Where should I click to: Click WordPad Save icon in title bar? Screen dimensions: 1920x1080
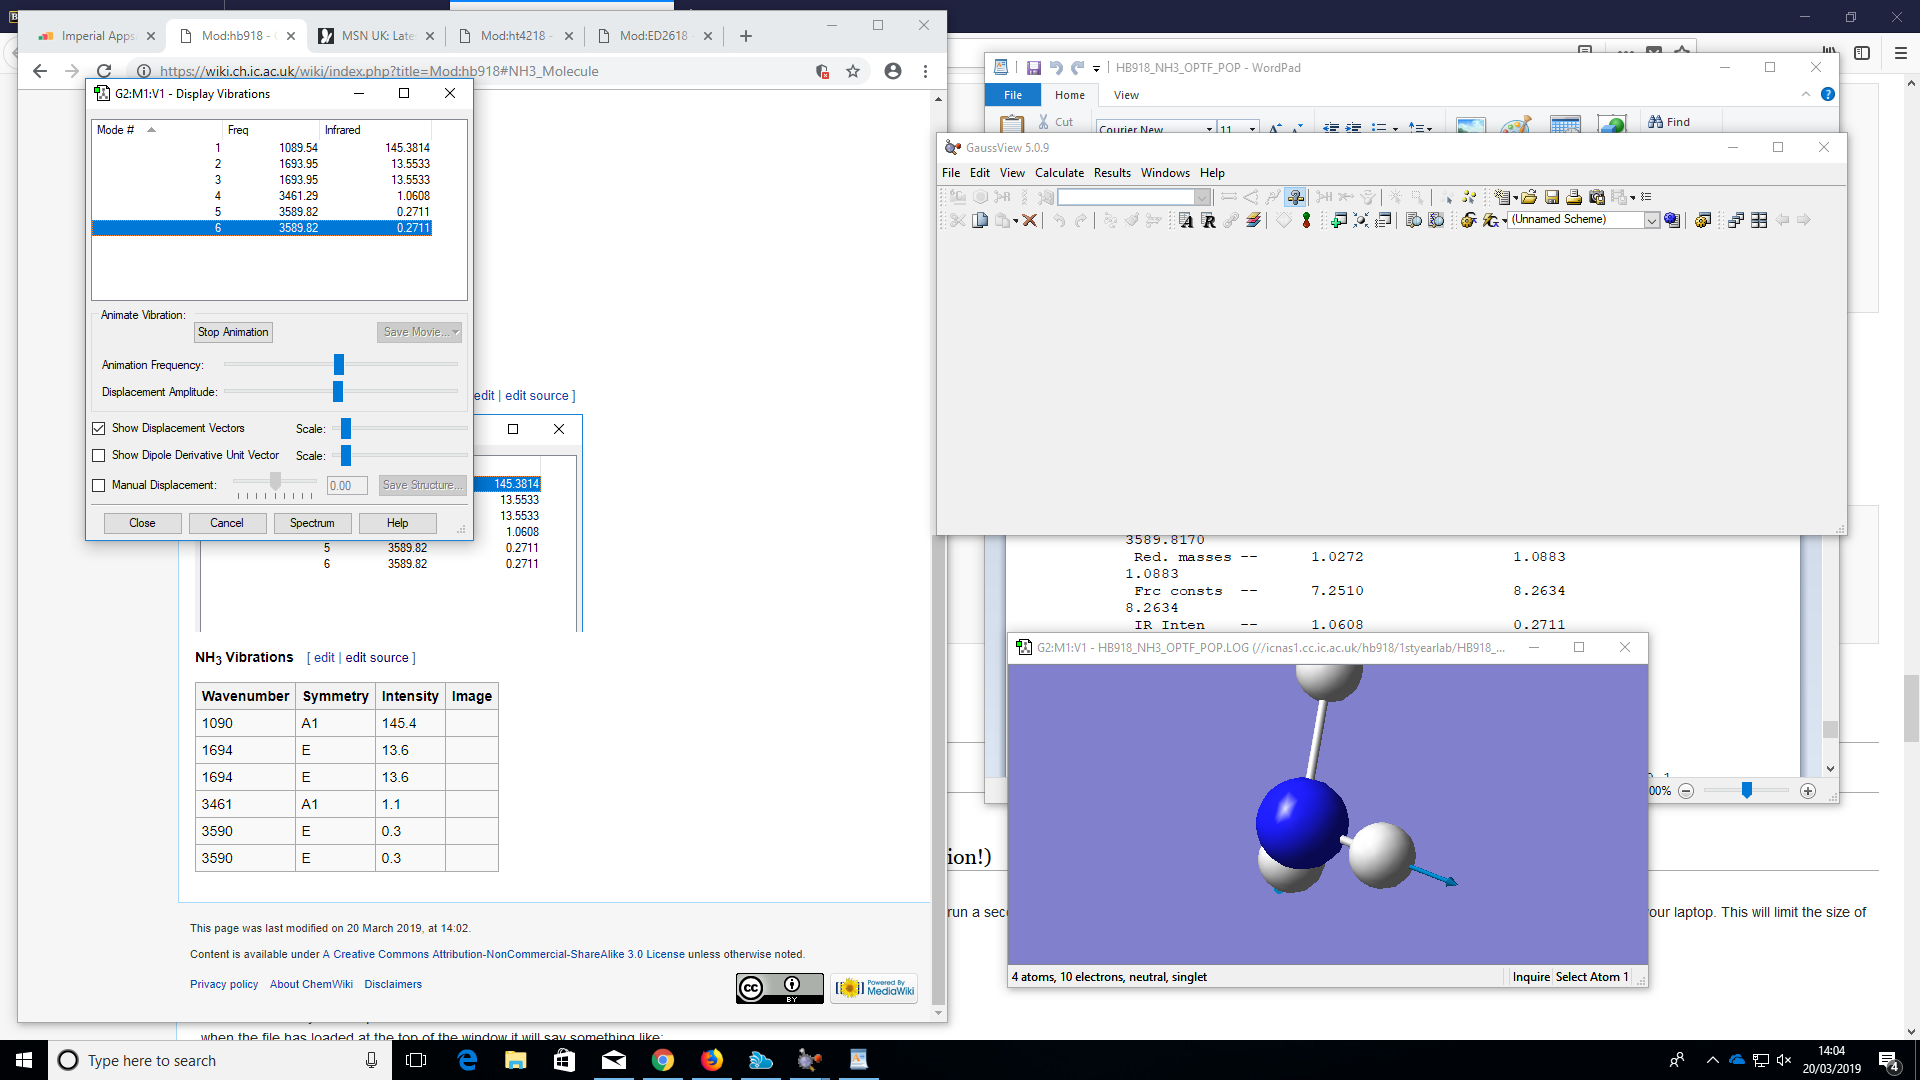point(1033,68)
